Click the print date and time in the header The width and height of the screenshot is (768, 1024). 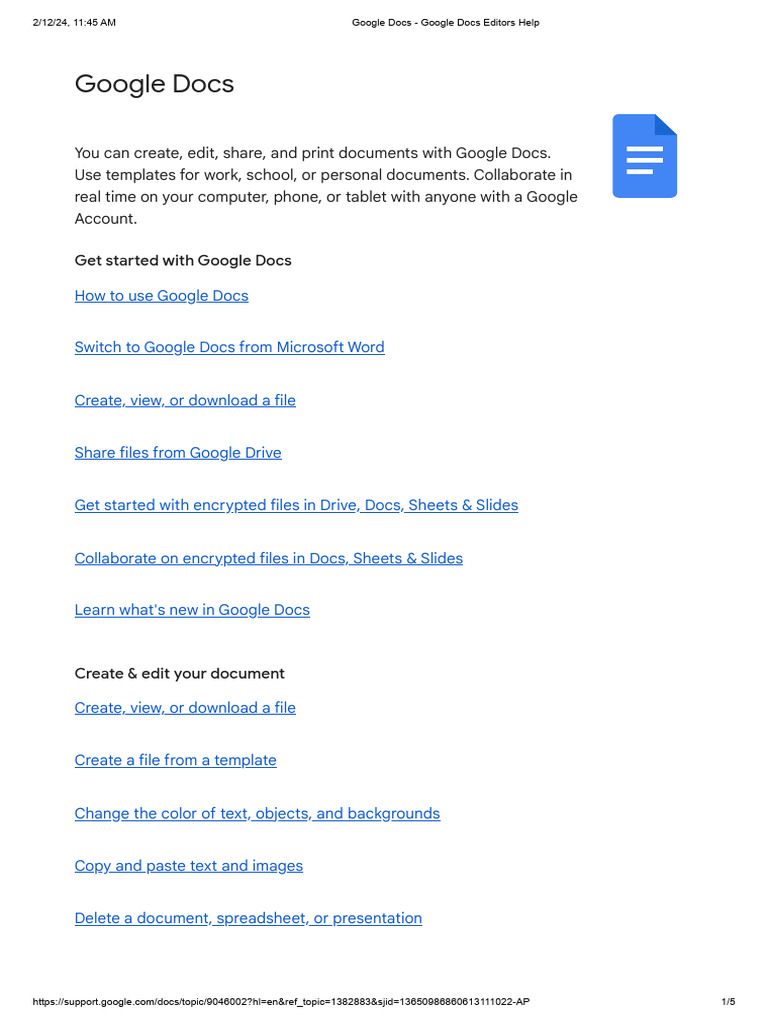(x=74, y=22)
